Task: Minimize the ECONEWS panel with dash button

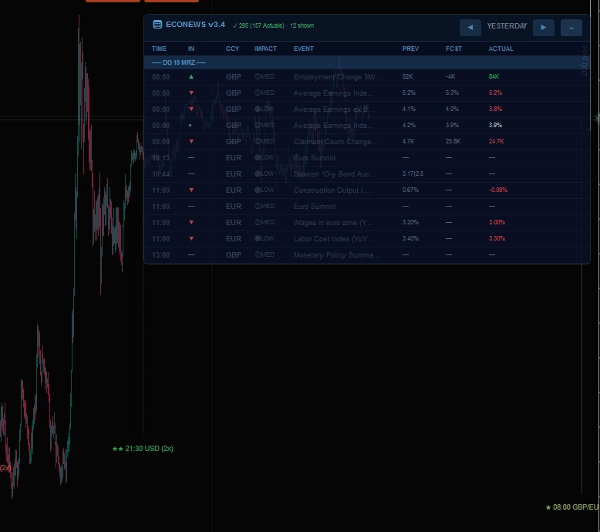Action: click(571, 27)
